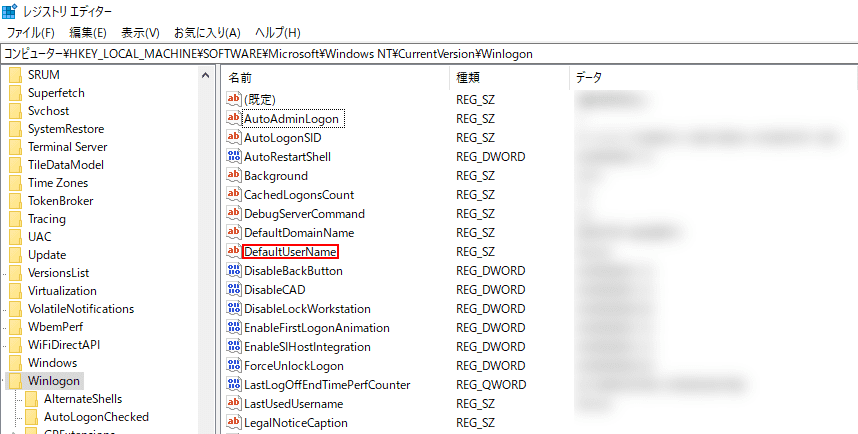Click the string icon beside CachedLogonsCount
Viewport: 858px width, 434px height.
pos(234,194)
